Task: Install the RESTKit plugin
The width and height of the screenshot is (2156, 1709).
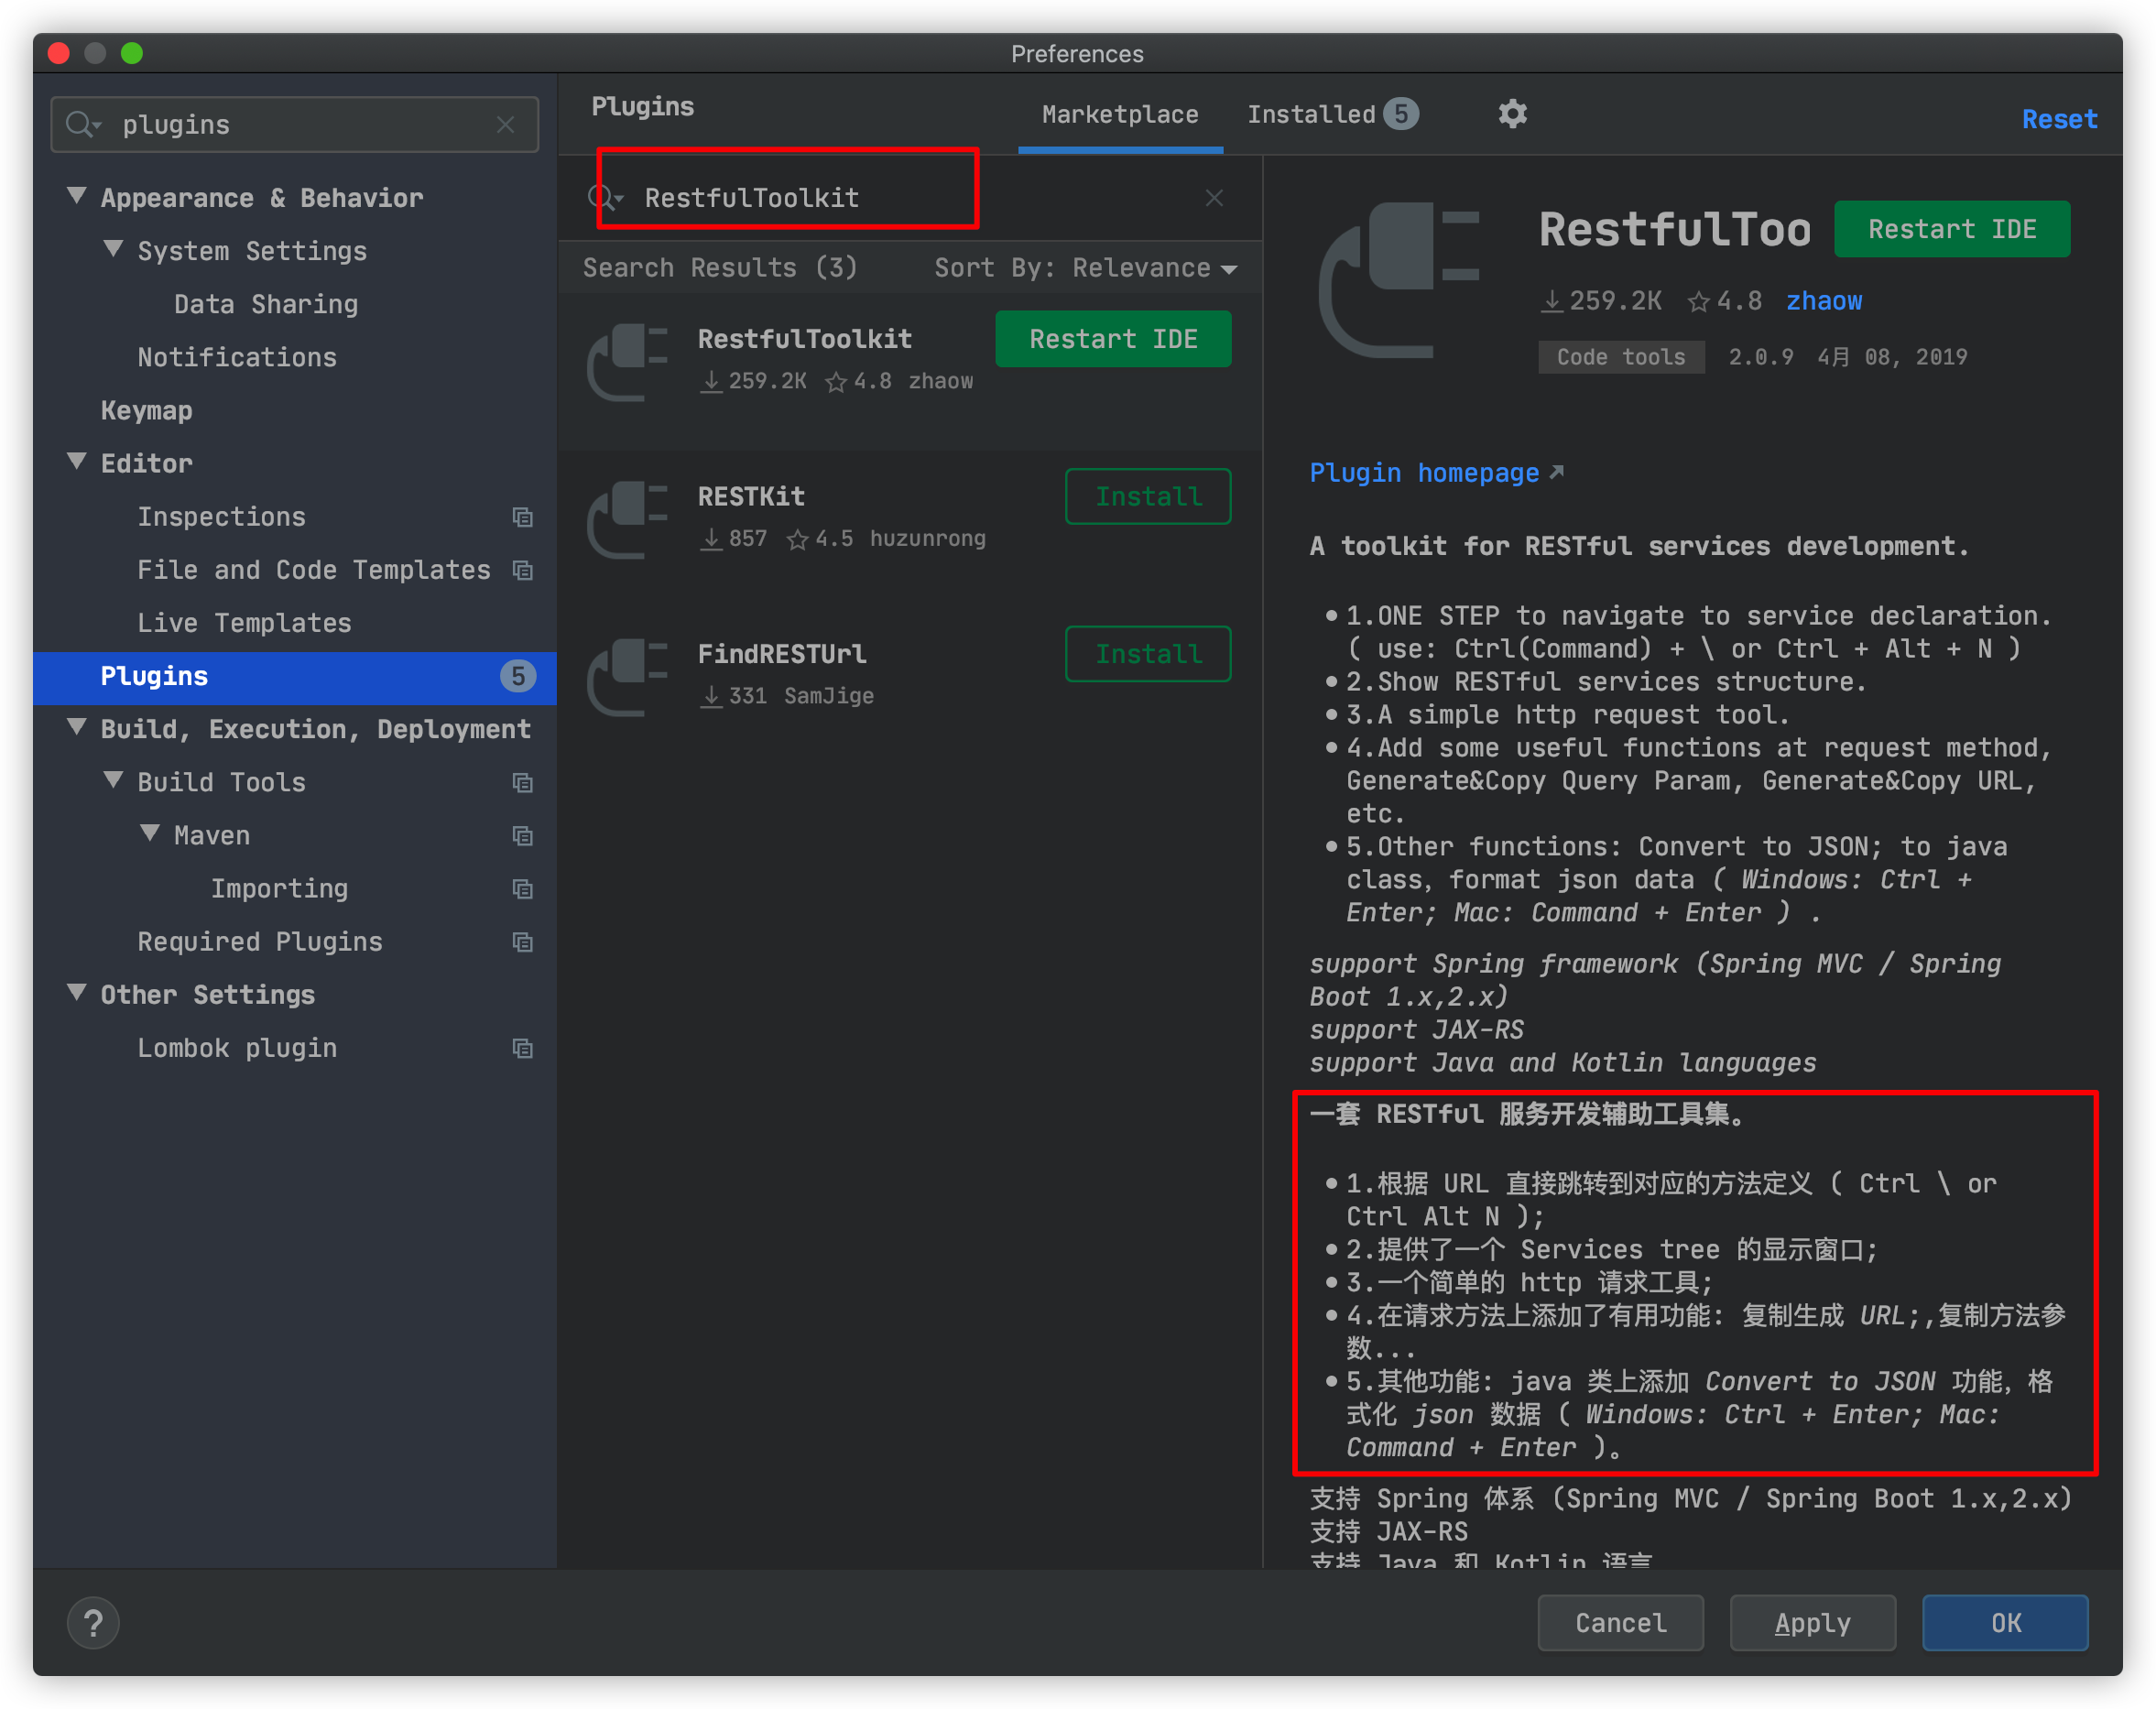Action: (1148, 496)
